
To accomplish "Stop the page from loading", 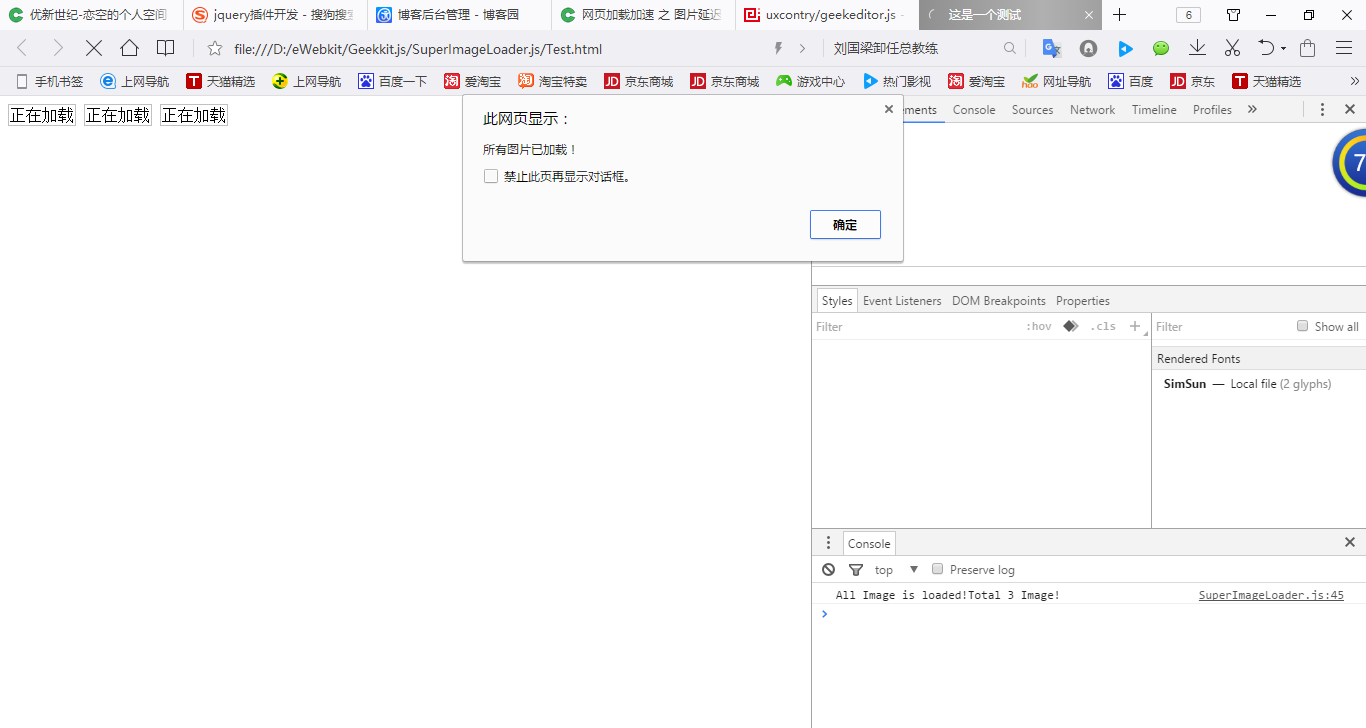I will tap(93, 48).
